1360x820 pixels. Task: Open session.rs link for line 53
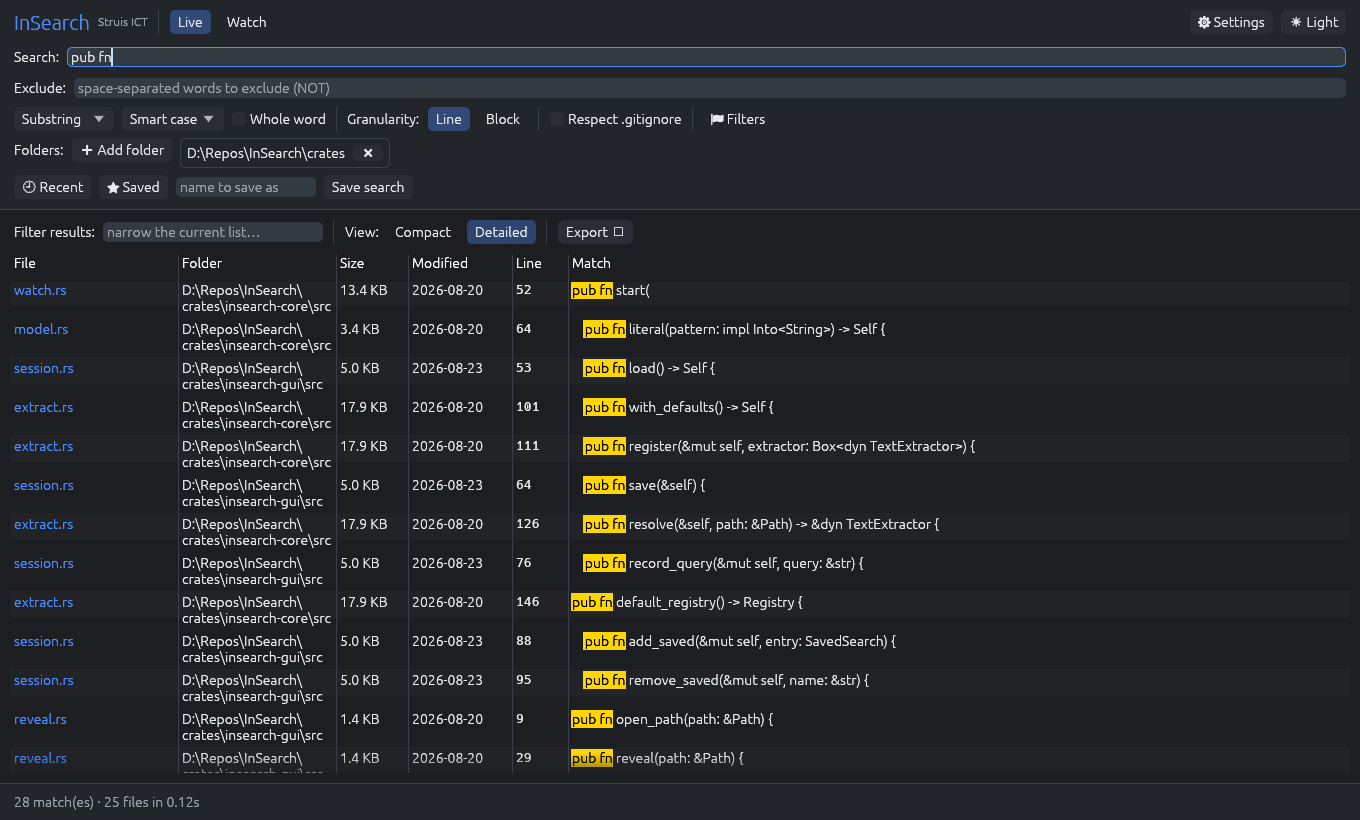tap(44, 368)
